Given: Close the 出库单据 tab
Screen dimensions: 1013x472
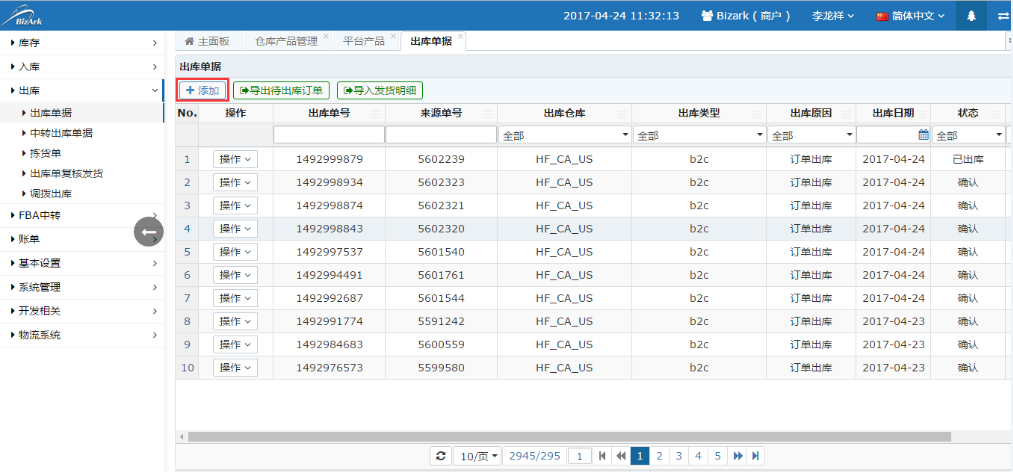Looking at the screenshot, I should [459, 36].
